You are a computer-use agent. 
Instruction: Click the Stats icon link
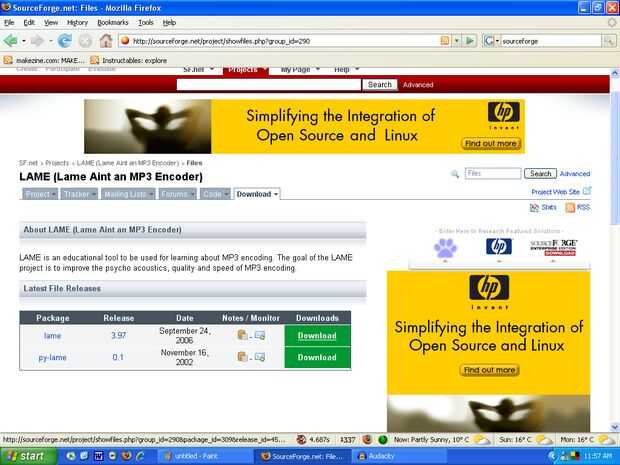(543, 207)
